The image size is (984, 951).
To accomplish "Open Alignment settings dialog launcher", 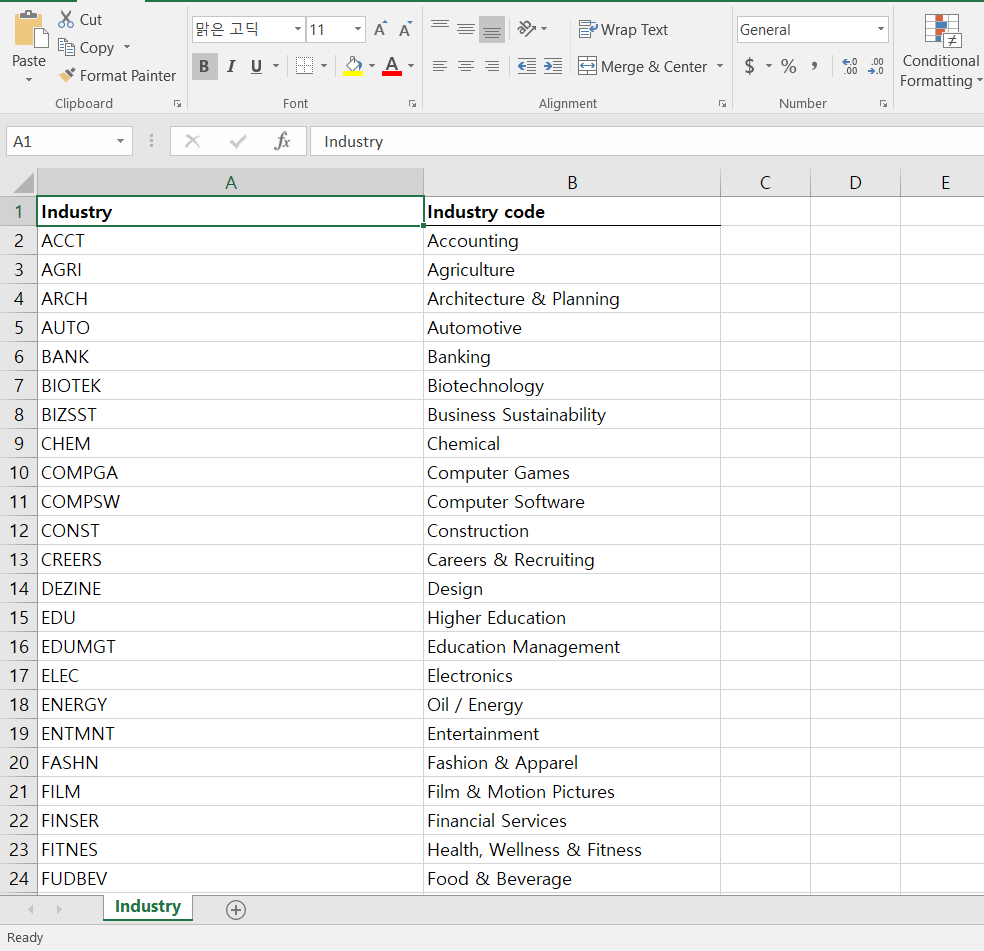I will pos(722,104).
